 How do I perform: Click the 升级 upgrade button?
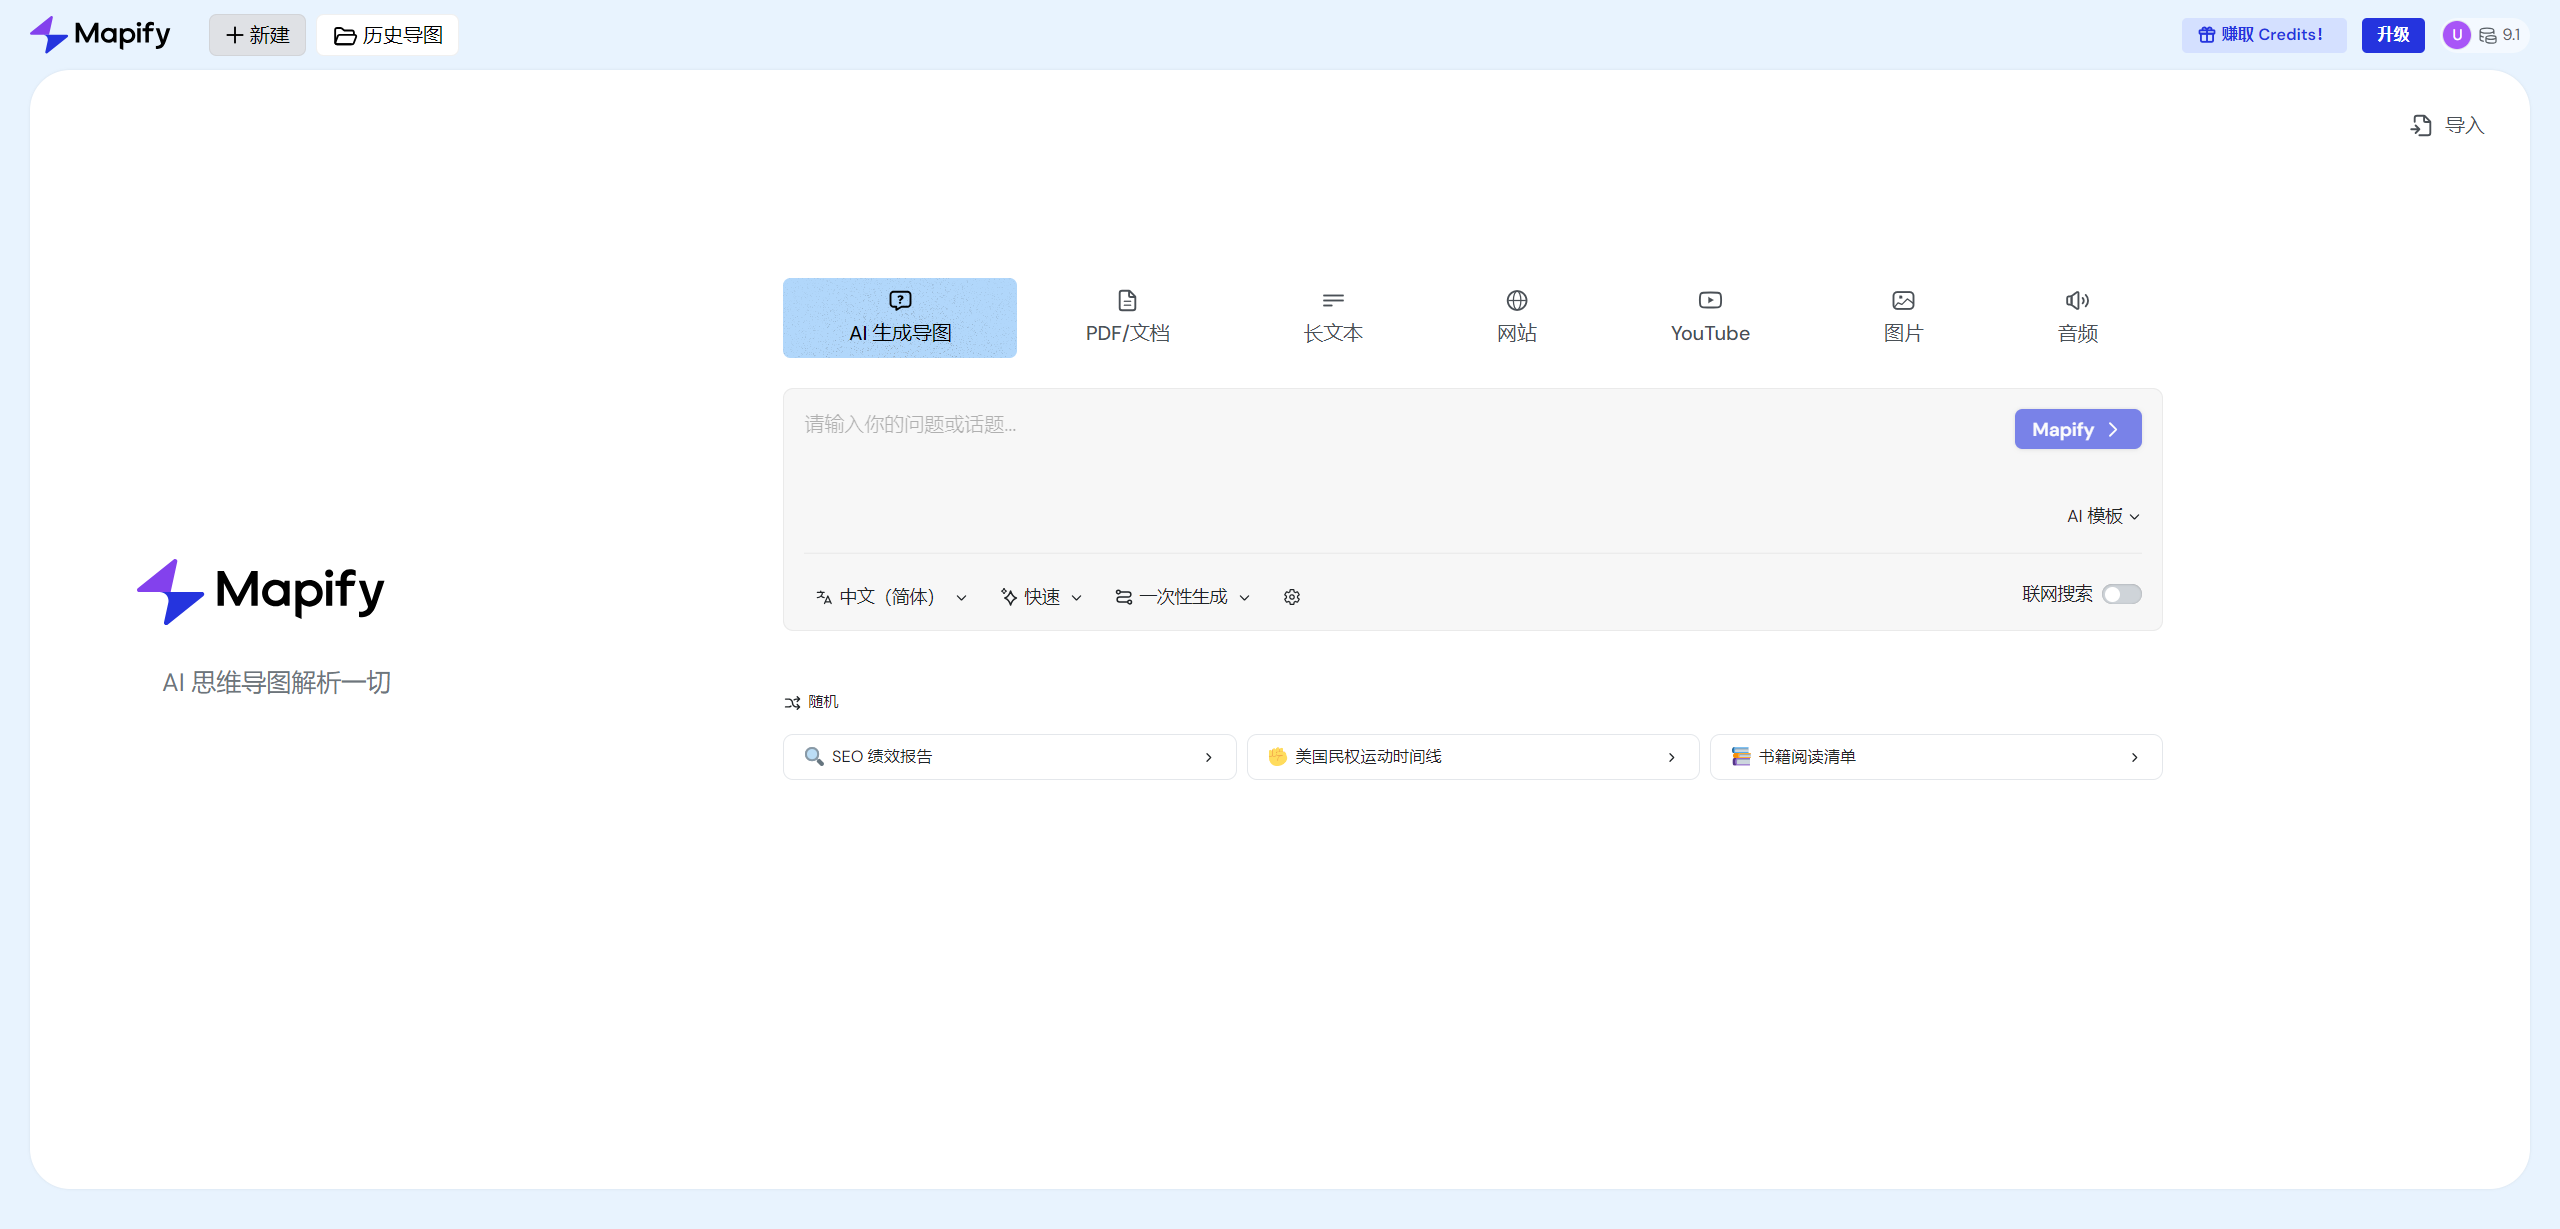coord(2392,35)
